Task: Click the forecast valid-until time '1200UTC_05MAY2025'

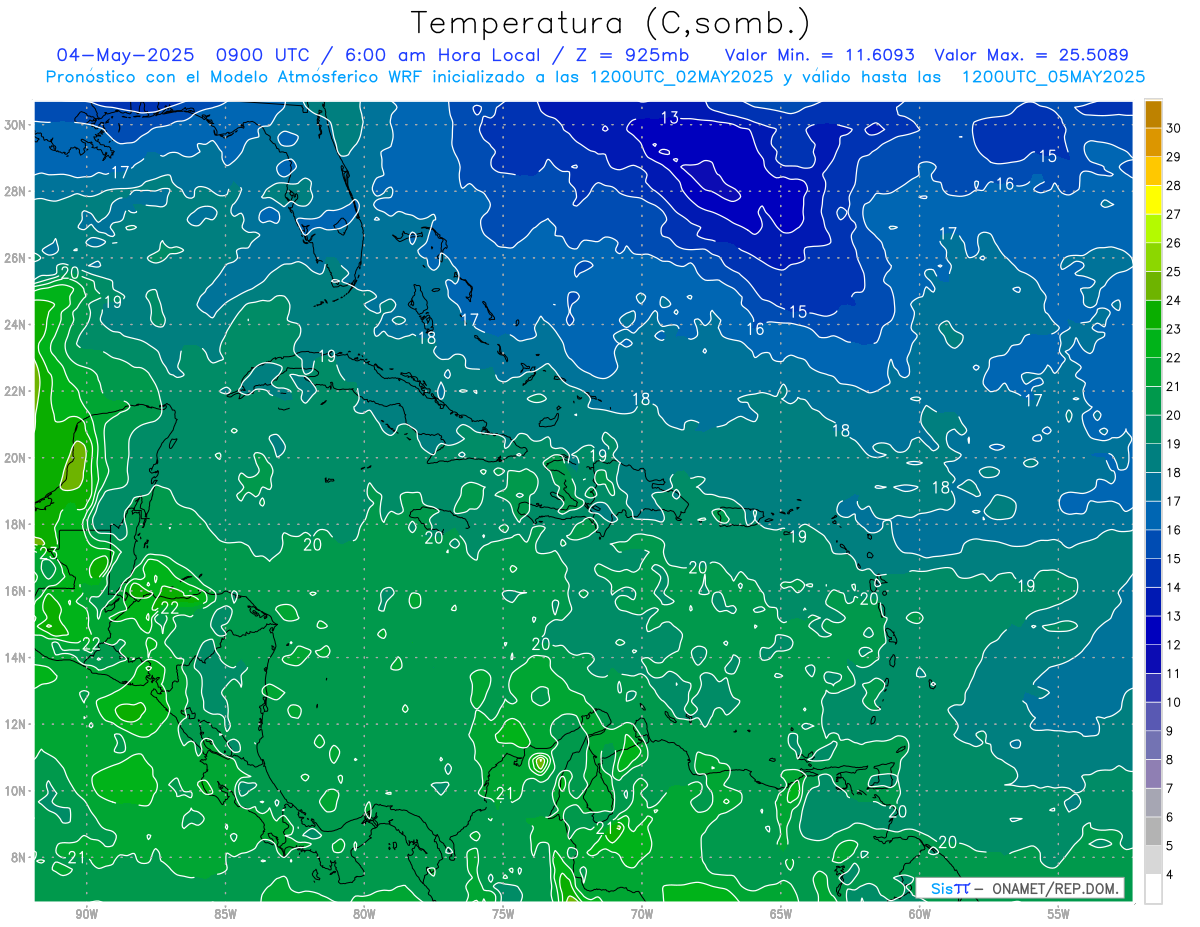Action: pyautogui.click(x=1053, y=77)
